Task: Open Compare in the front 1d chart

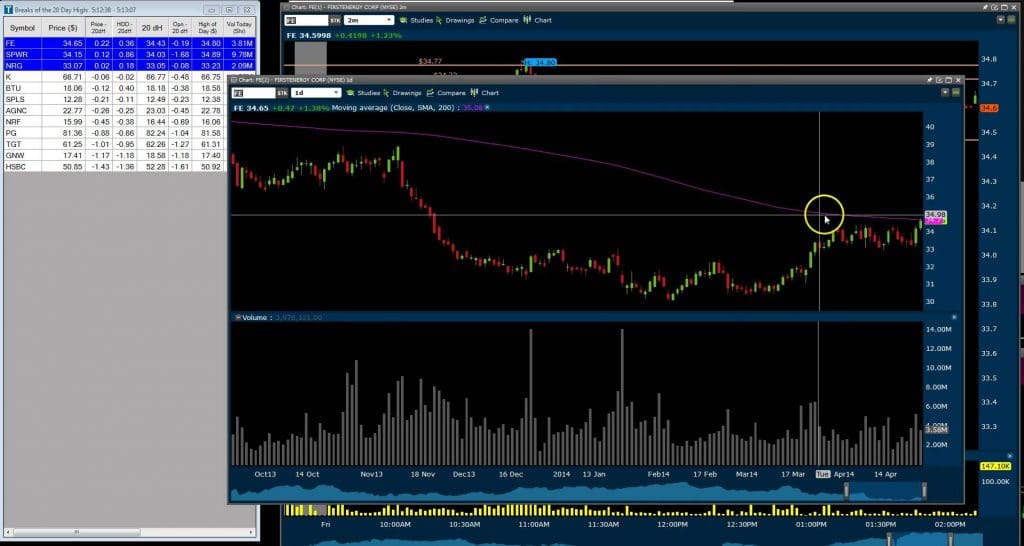Action: pos(446,93)
